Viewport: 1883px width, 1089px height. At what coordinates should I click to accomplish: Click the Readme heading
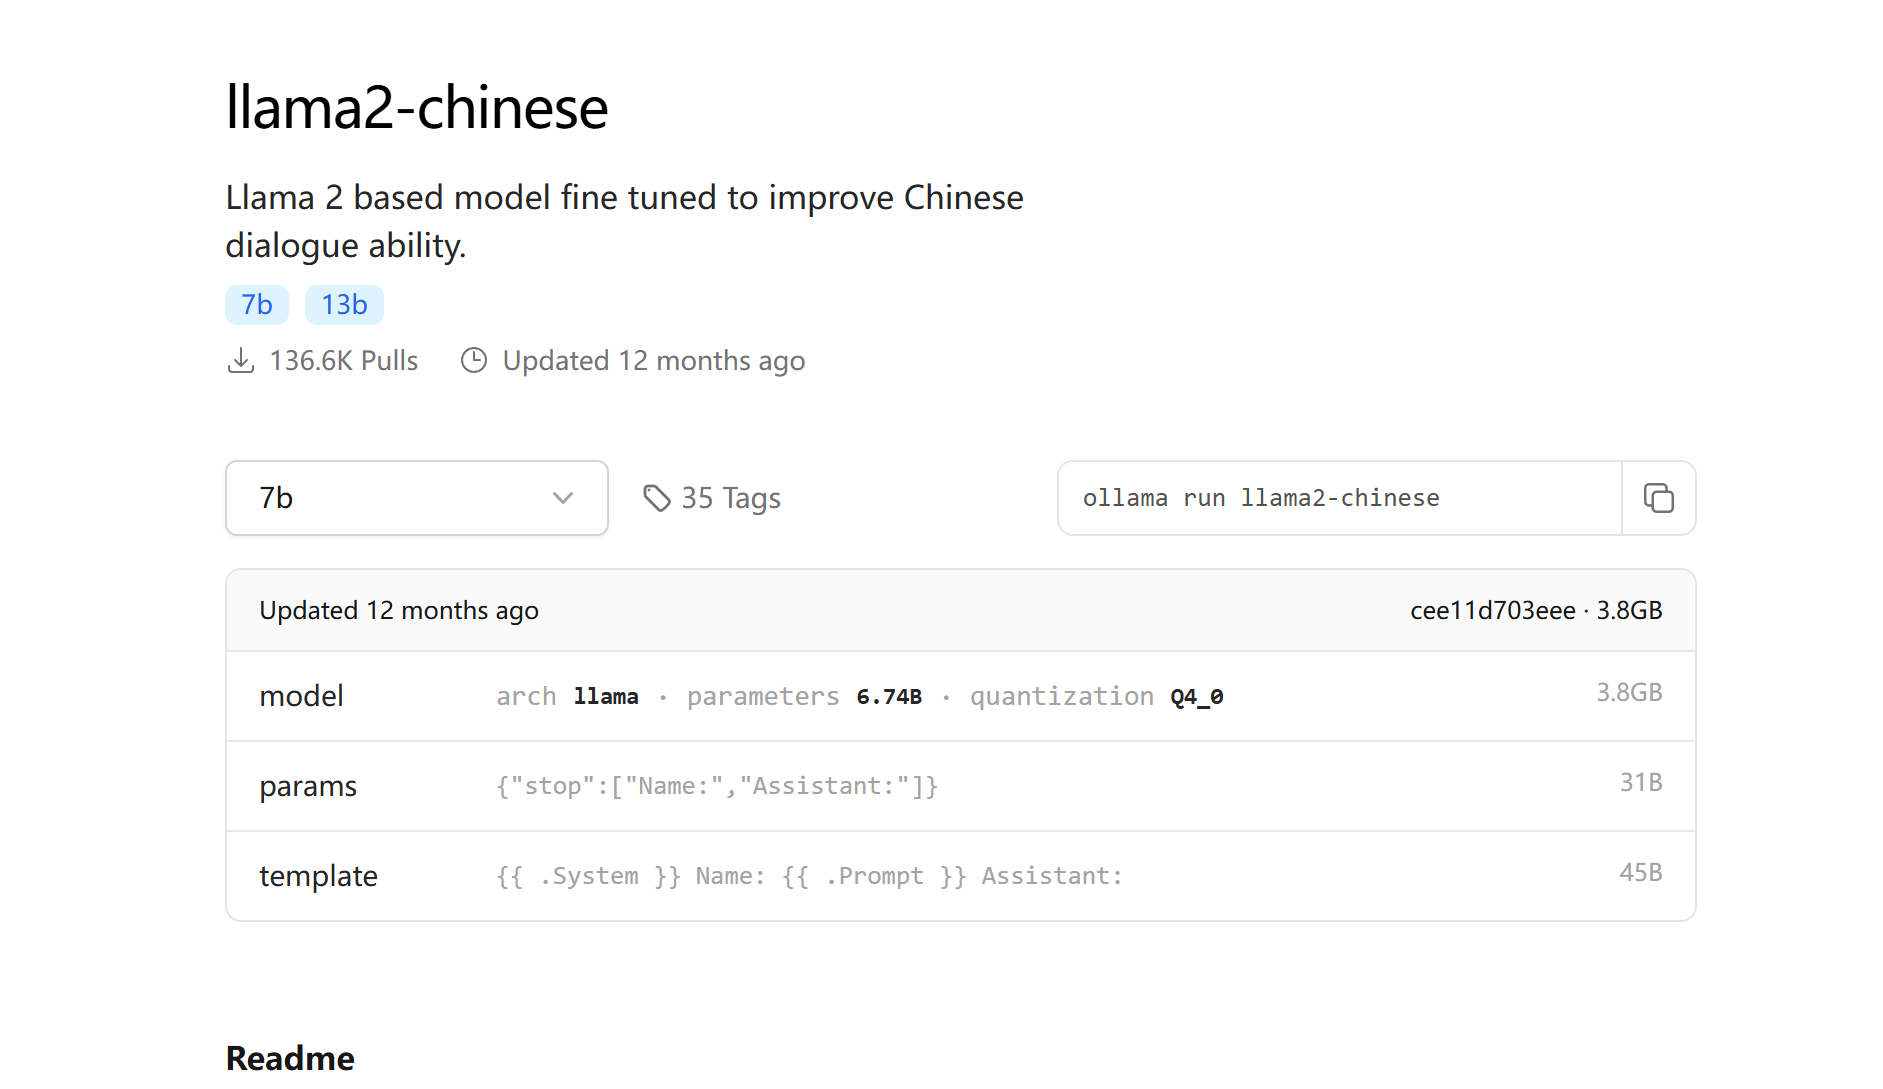(290, 1058)
